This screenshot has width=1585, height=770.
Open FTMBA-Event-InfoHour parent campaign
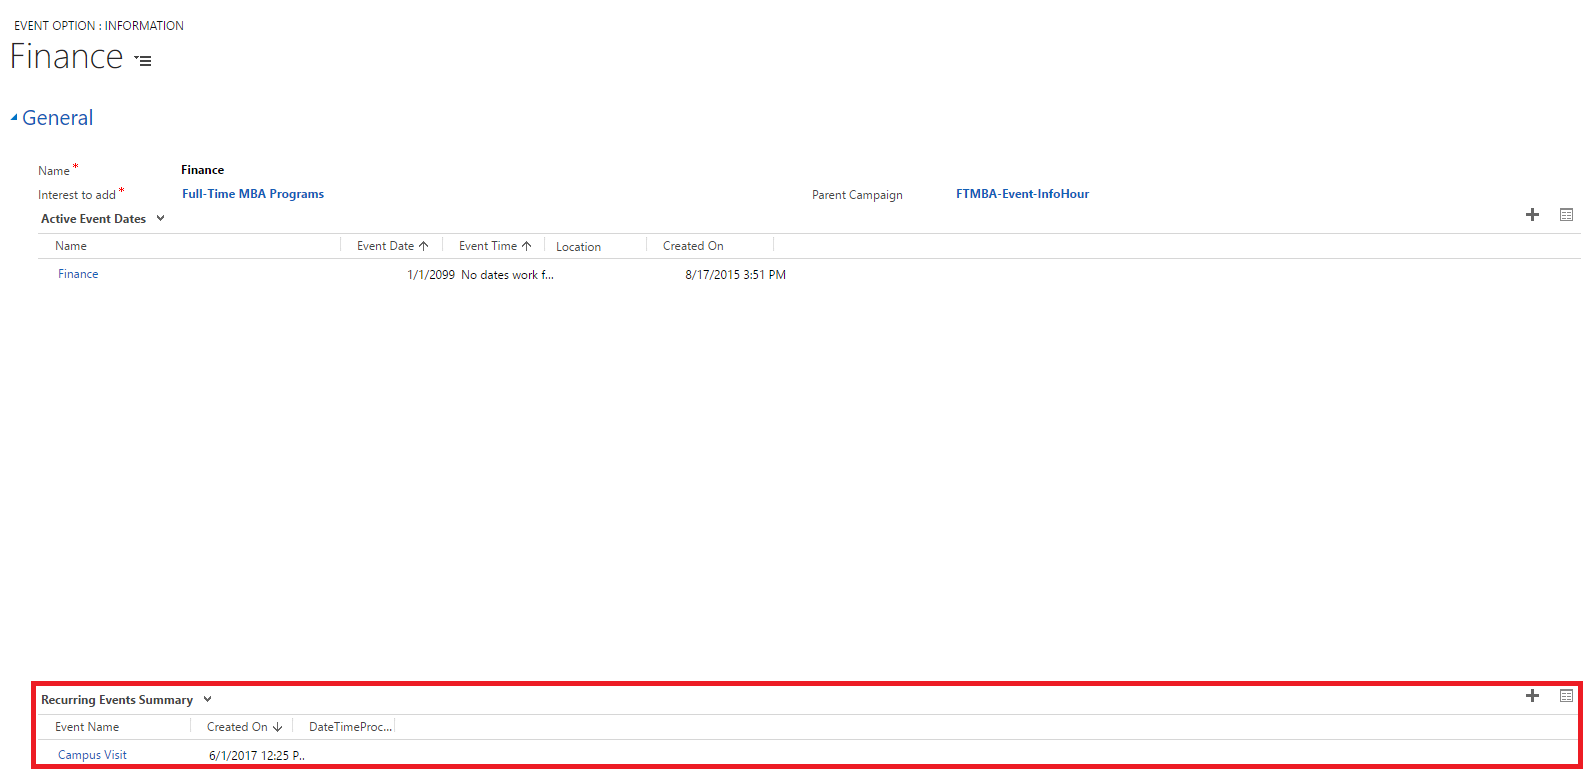1022,194
